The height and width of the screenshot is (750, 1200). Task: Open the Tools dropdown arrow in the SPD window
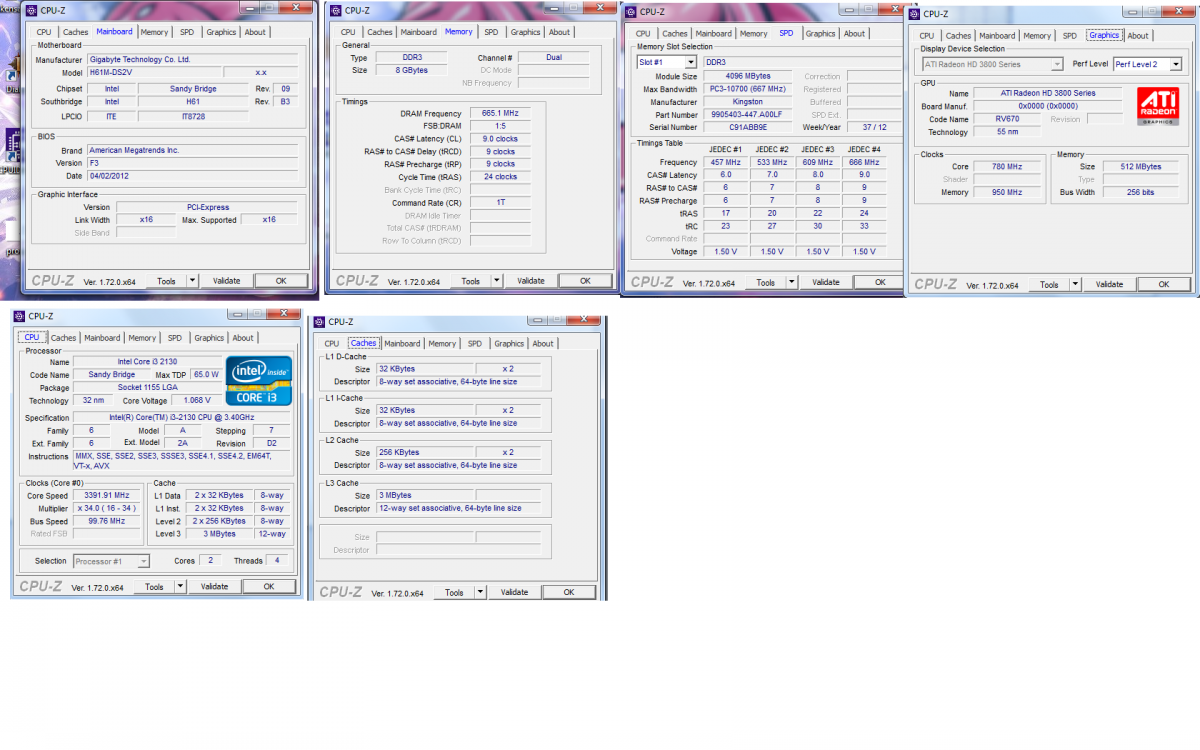[792, 282]
